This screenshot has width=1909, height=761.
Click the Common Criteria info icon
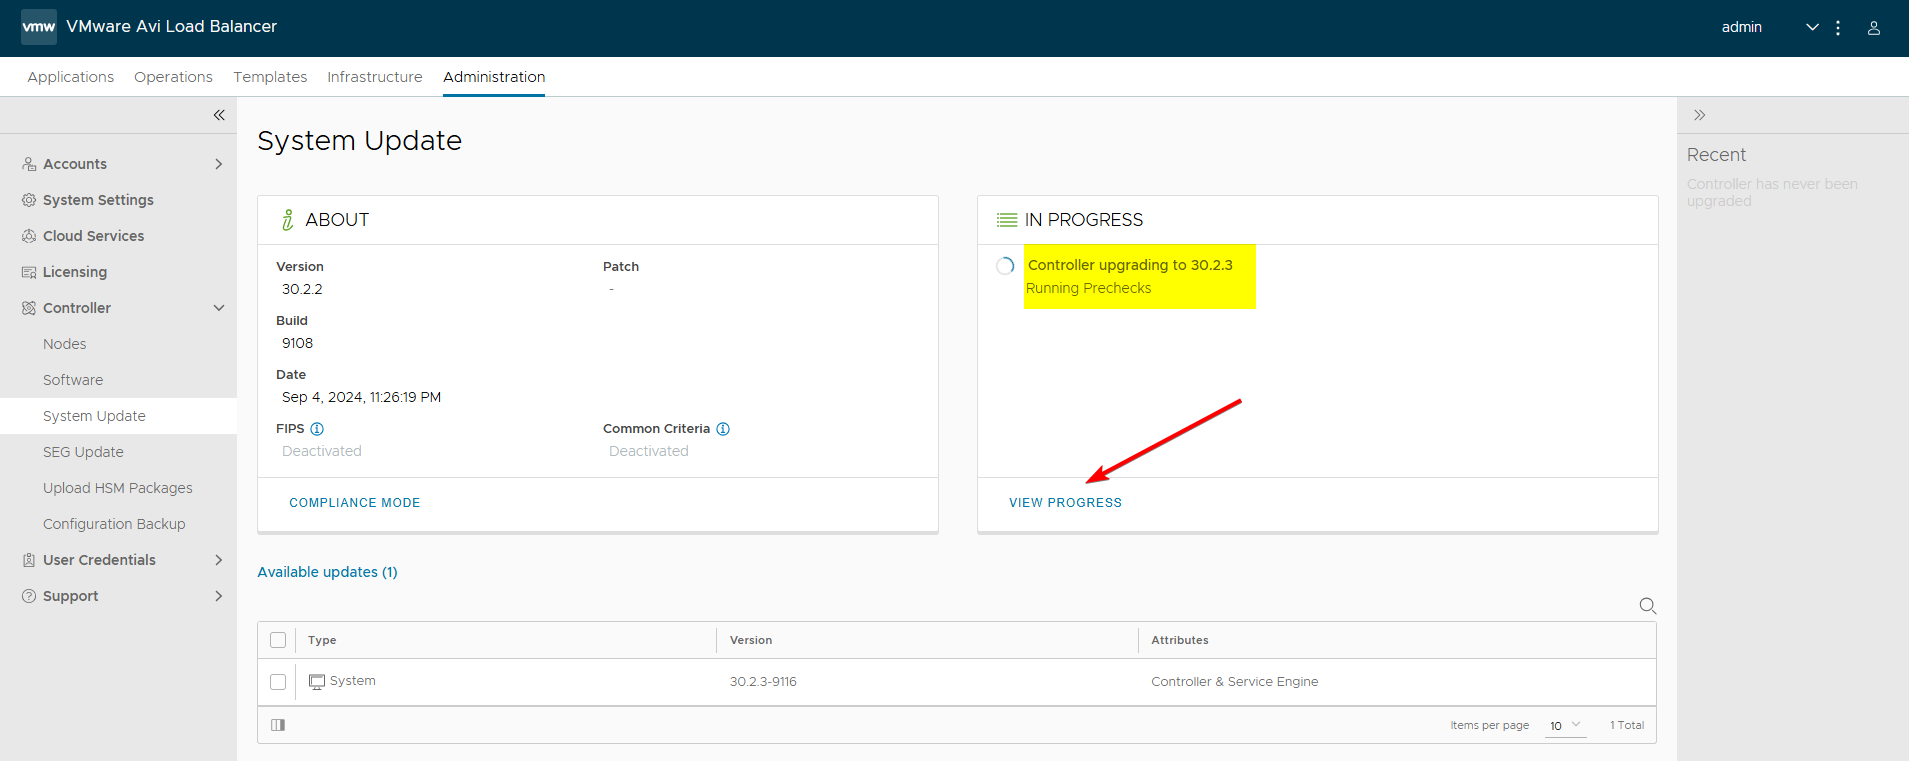[x=723, y=429]
